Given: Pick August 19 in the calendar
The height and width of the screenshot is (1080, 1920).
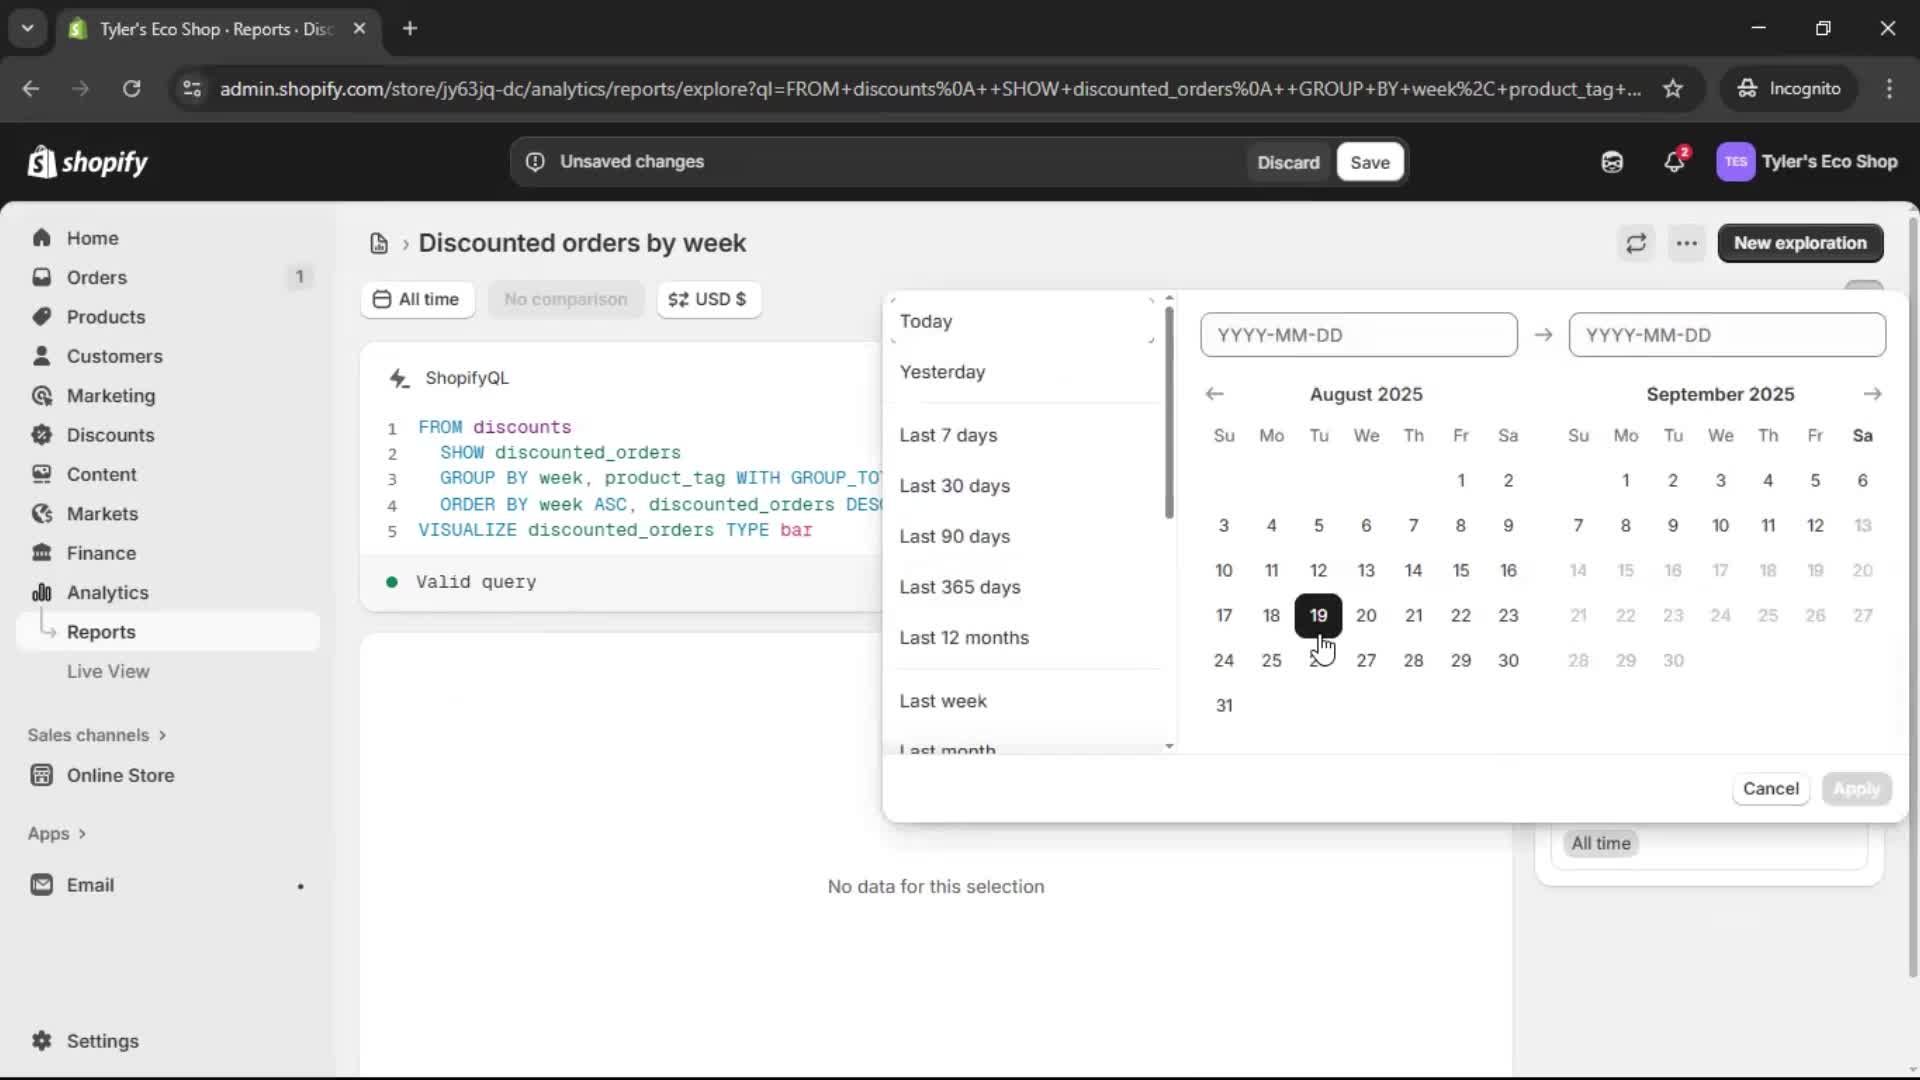Looking at the screenshot, I should pos(1318,616).
